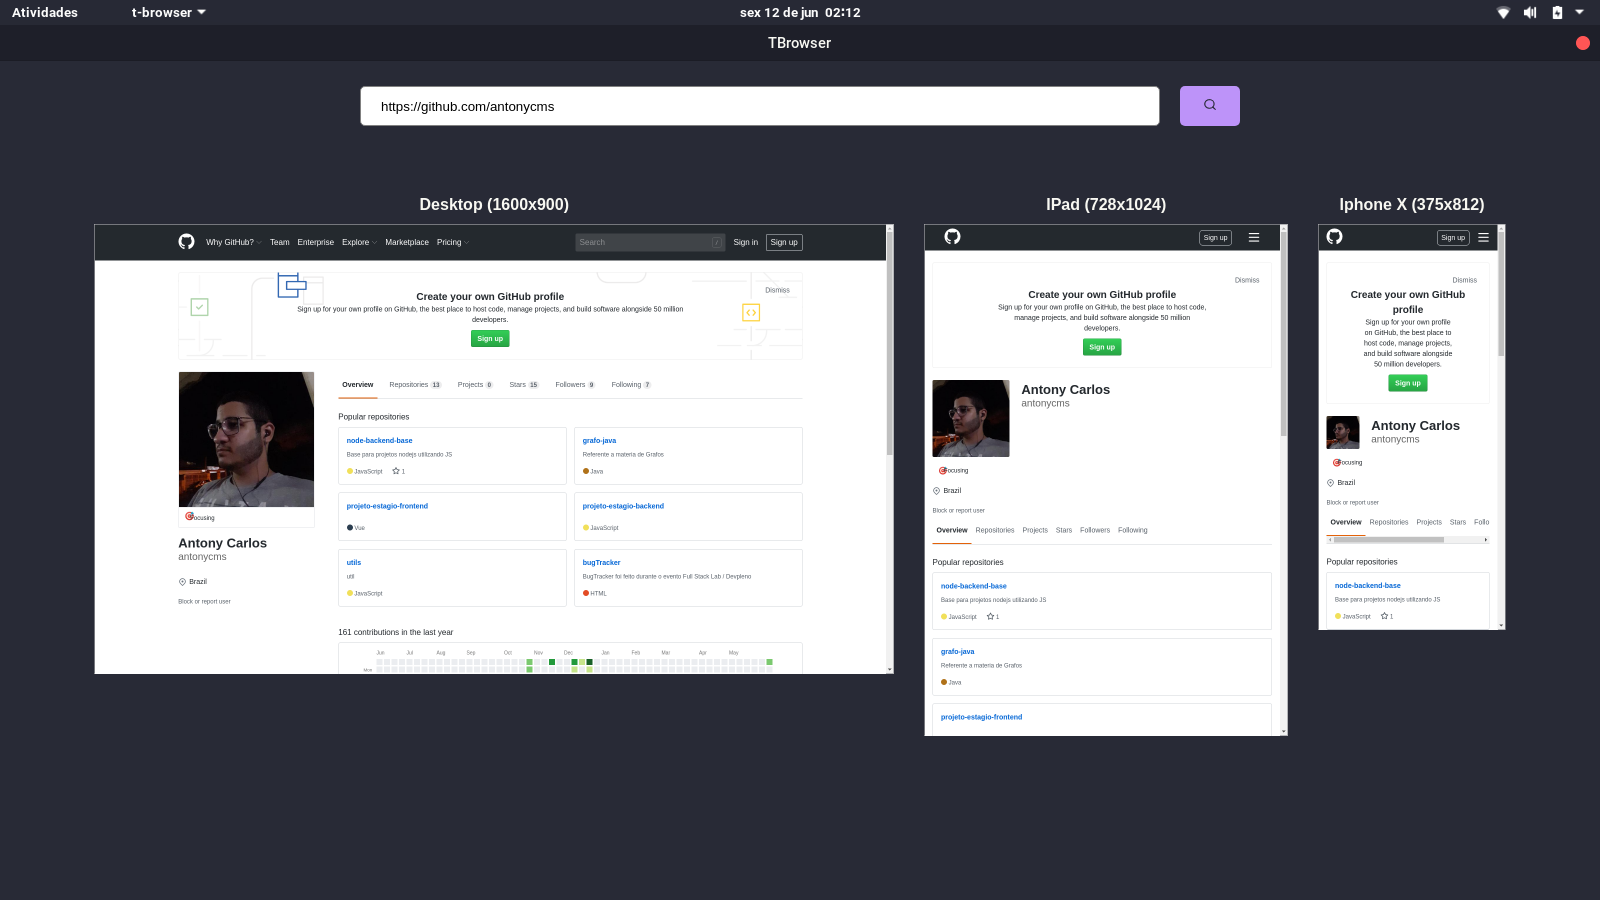Expand the system menu arrow in top bar

pyautogui.click(x=1580, y=12)
